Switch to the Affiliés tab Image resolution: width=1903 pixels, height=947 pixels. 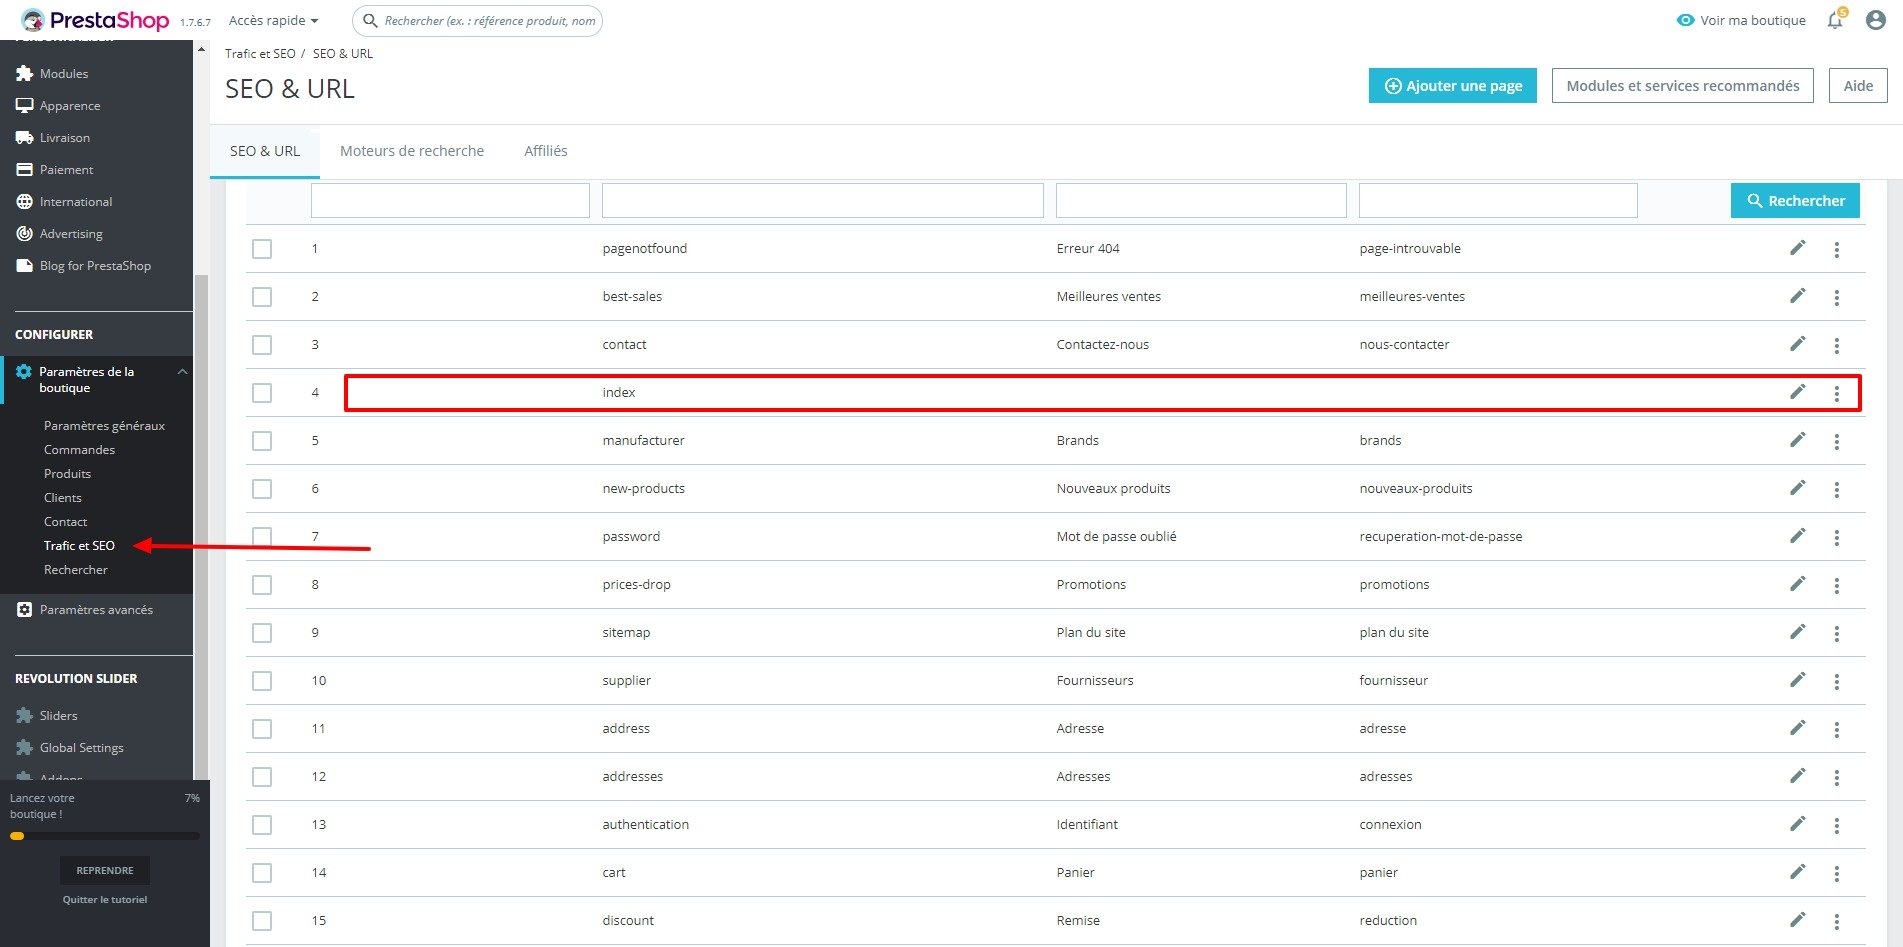click(546, 151)
